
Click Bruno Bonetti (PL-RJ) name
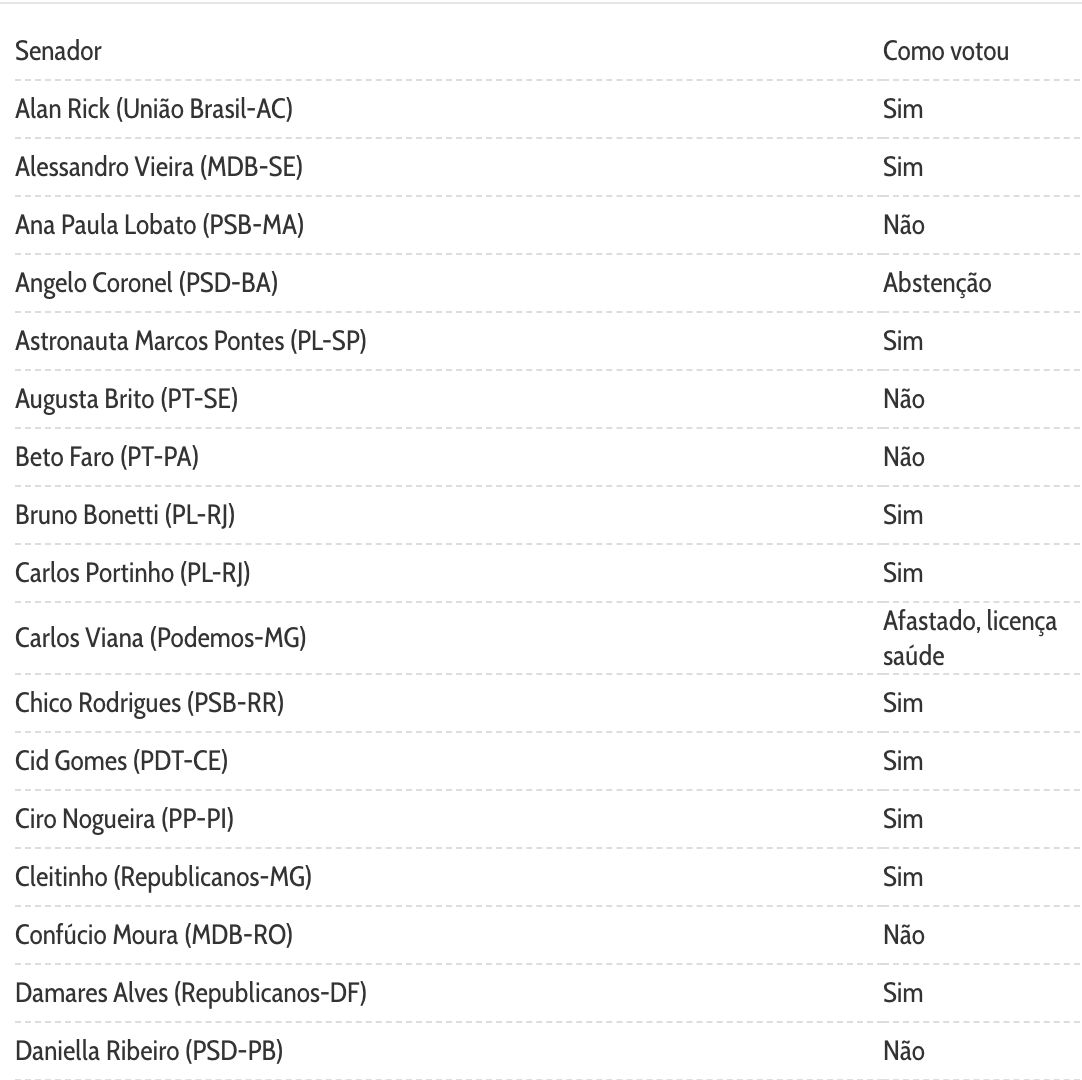point(125,515)
